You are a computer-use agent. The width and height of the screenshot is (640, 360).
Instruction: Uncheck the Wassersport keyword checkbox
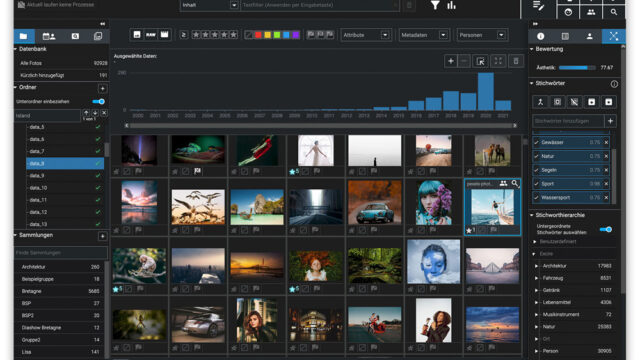point(536,198)
